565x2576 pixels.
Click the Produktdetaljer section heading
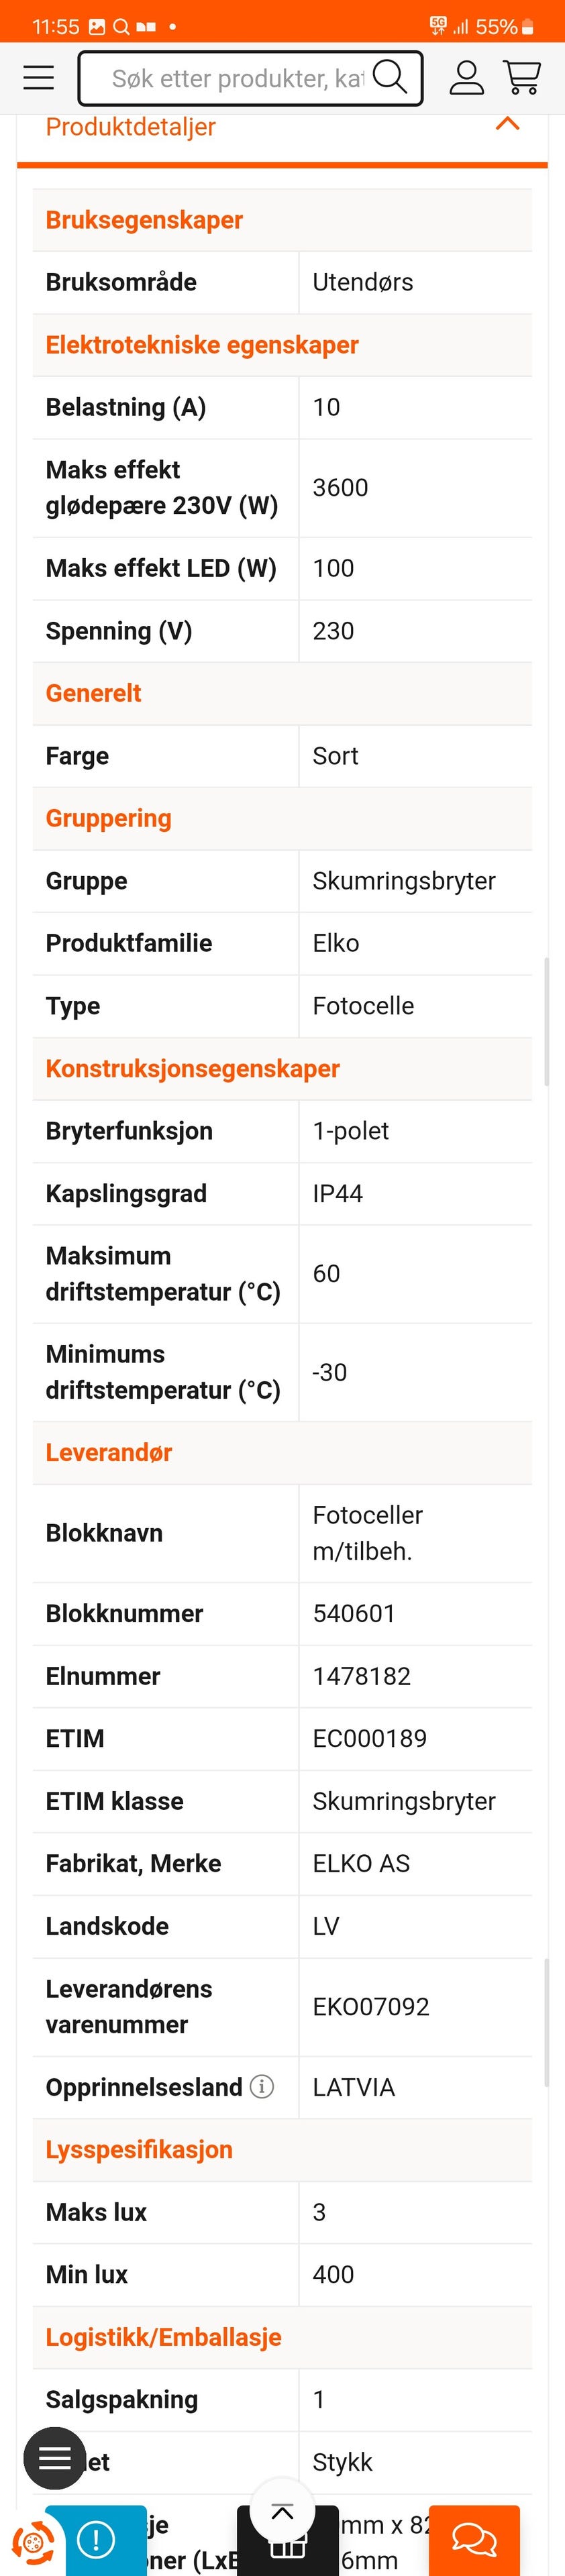pos(131,127)
